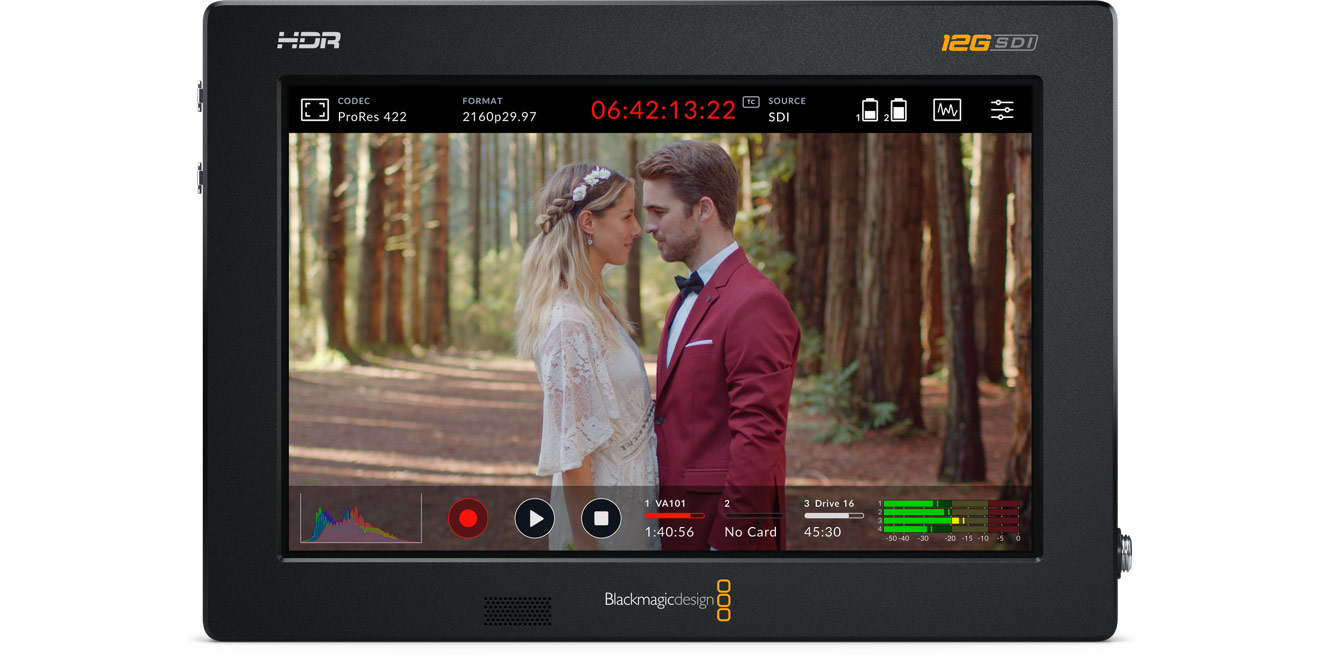
Task: Tap the VA101 storage capacity bar
Action: 678,515
